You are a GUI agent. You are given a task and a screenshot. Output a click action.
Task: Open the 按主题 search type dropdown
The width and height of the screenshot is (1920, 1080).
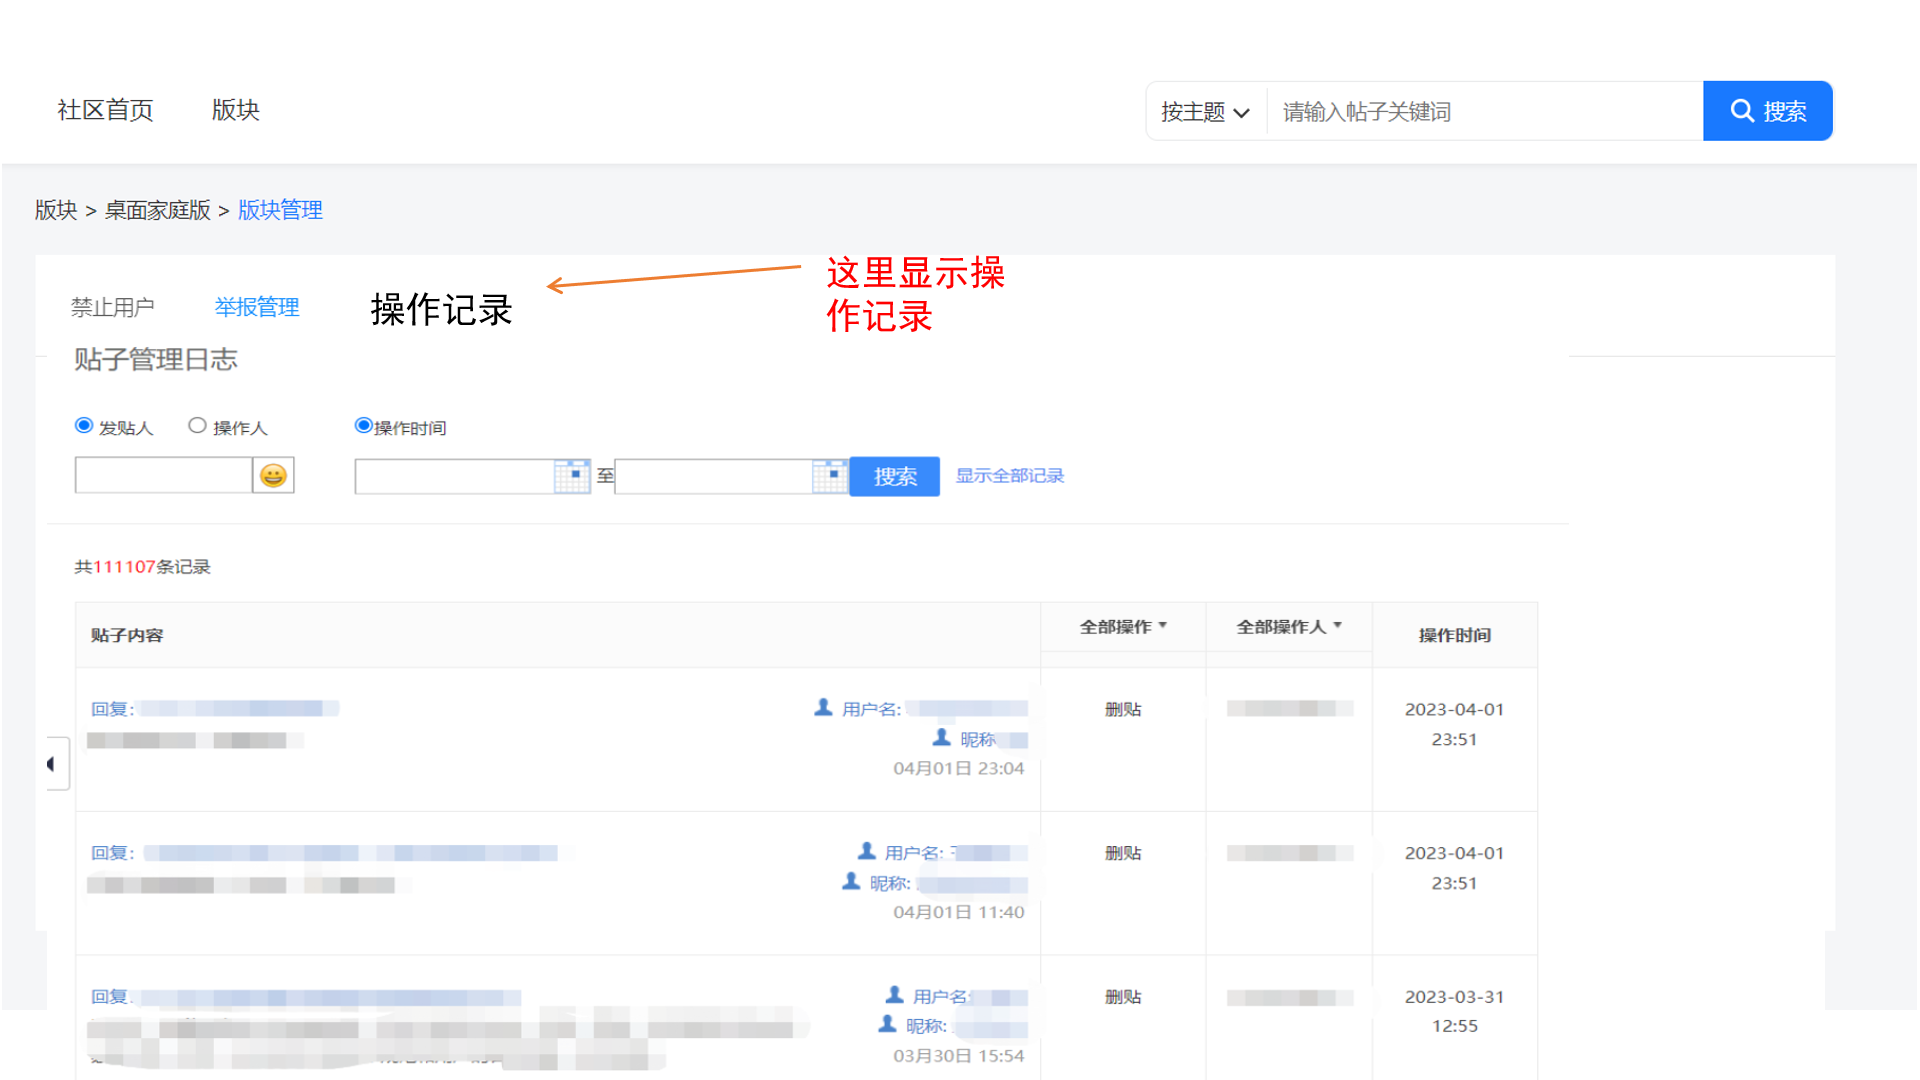click(x=1205, y=112)
